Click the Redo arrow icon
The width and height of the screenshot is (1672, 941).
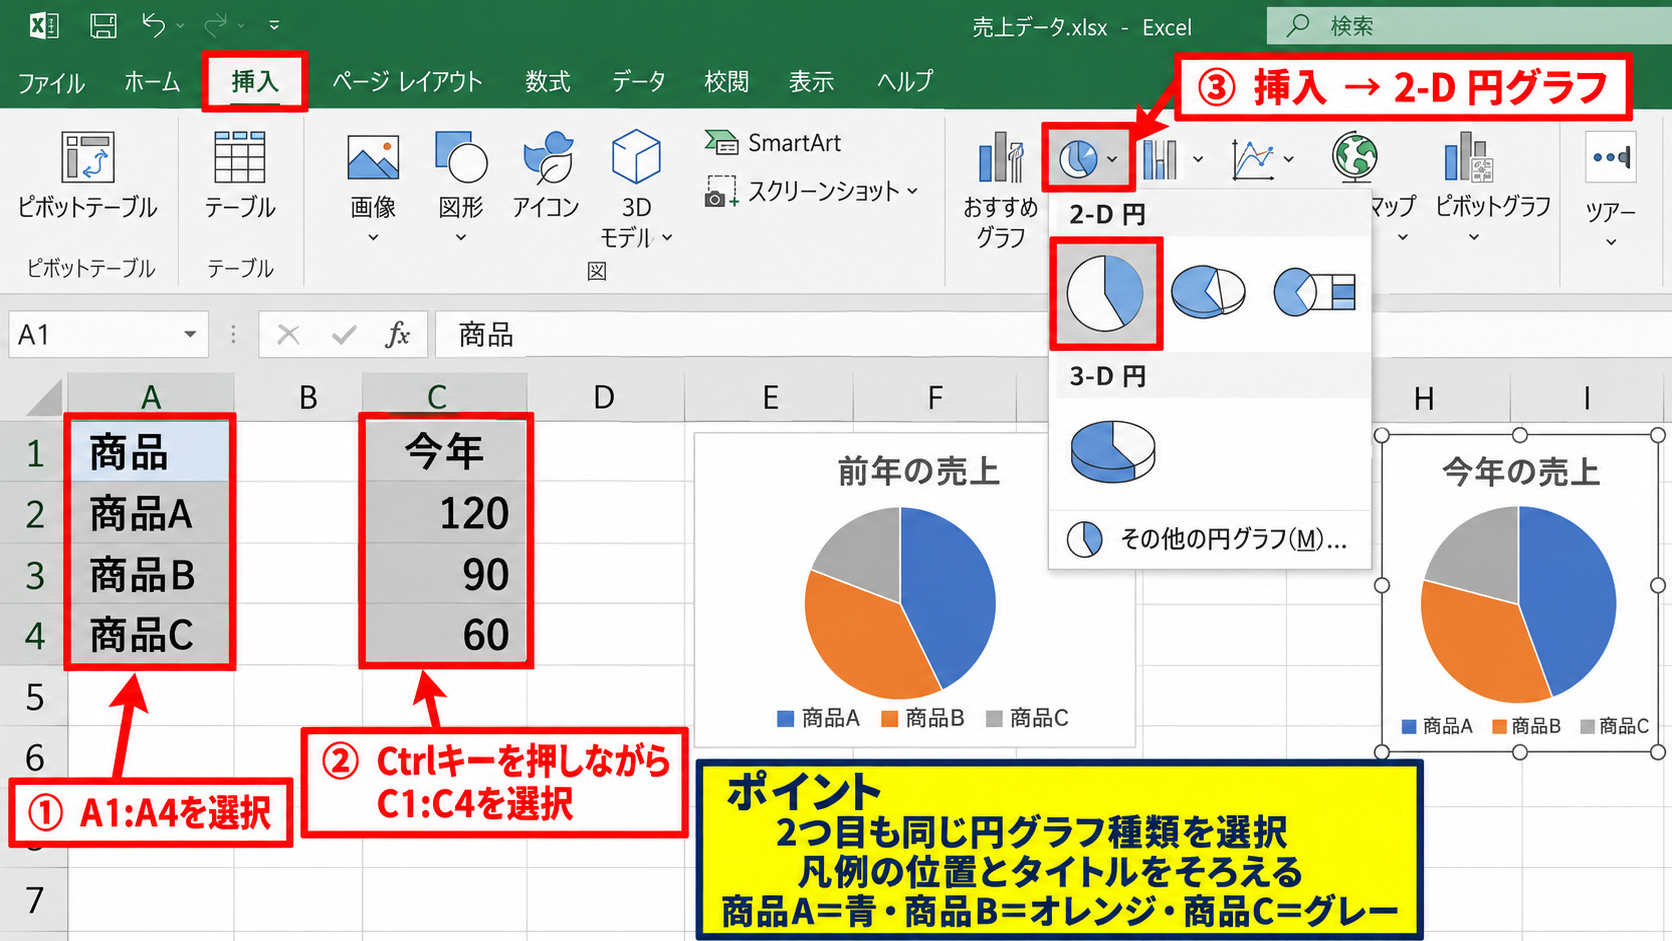(216, 24)
